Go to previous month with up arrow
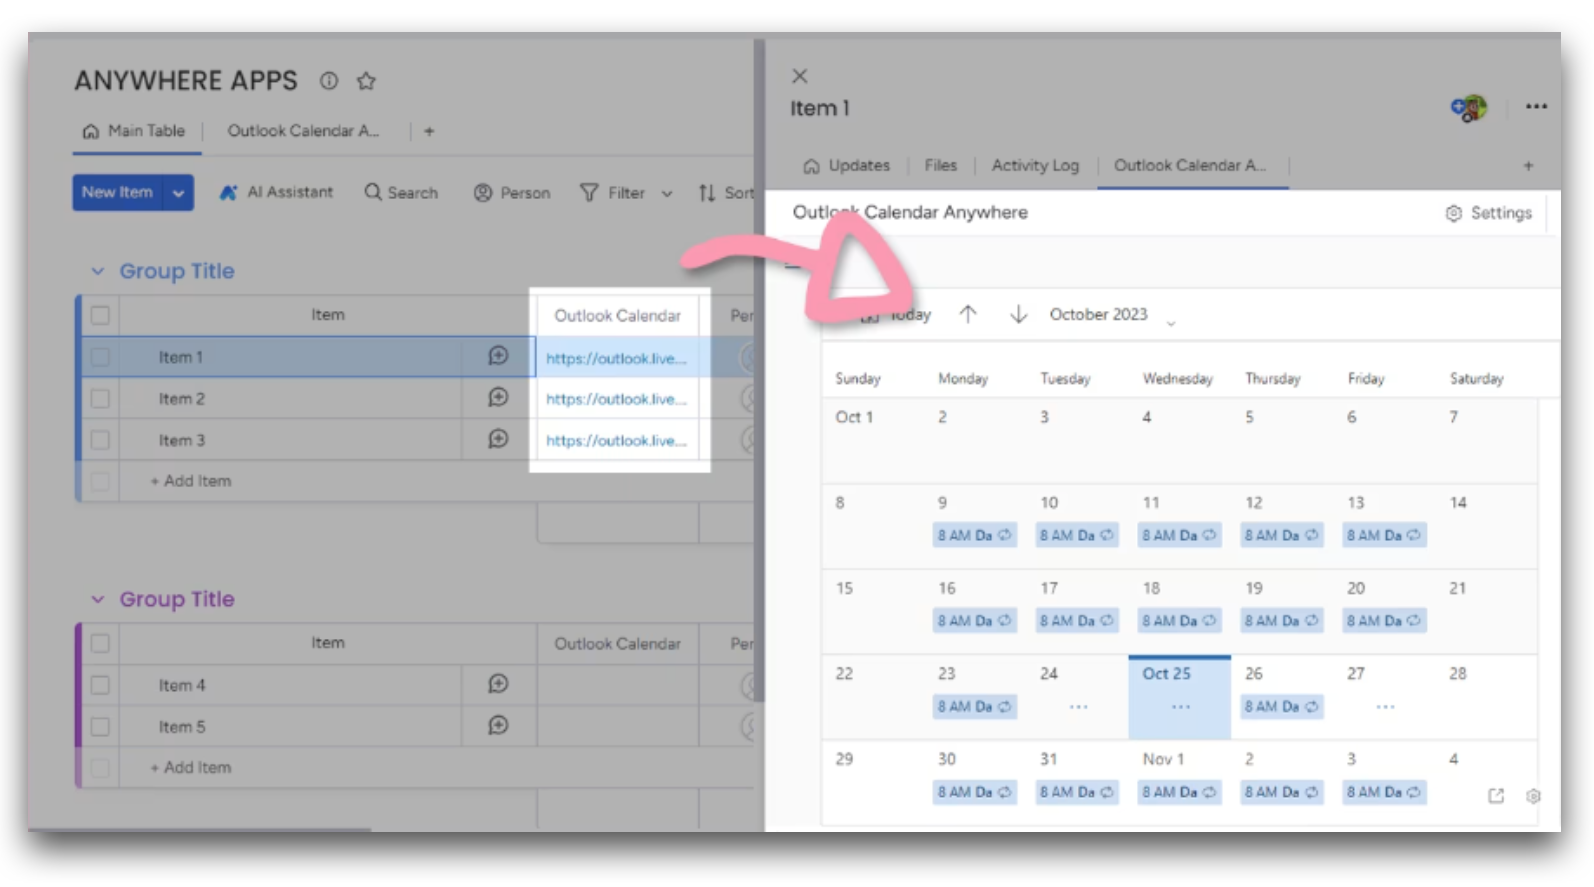 [x=967, y=314]
